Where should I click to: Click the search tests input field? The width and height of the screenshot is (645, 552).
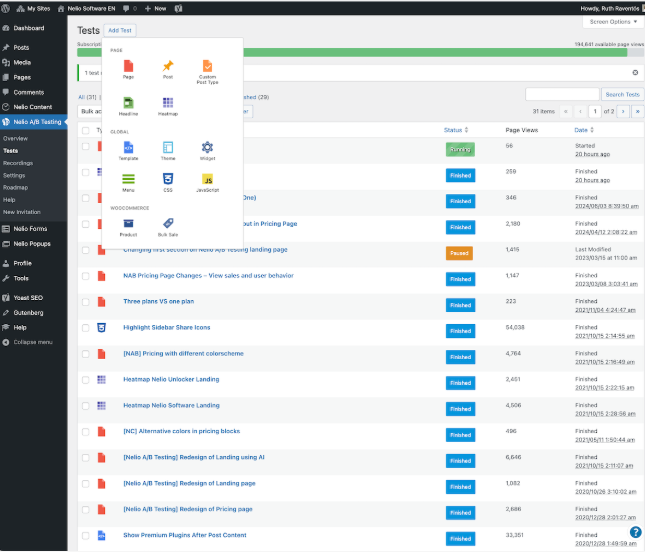coord(562,95)
